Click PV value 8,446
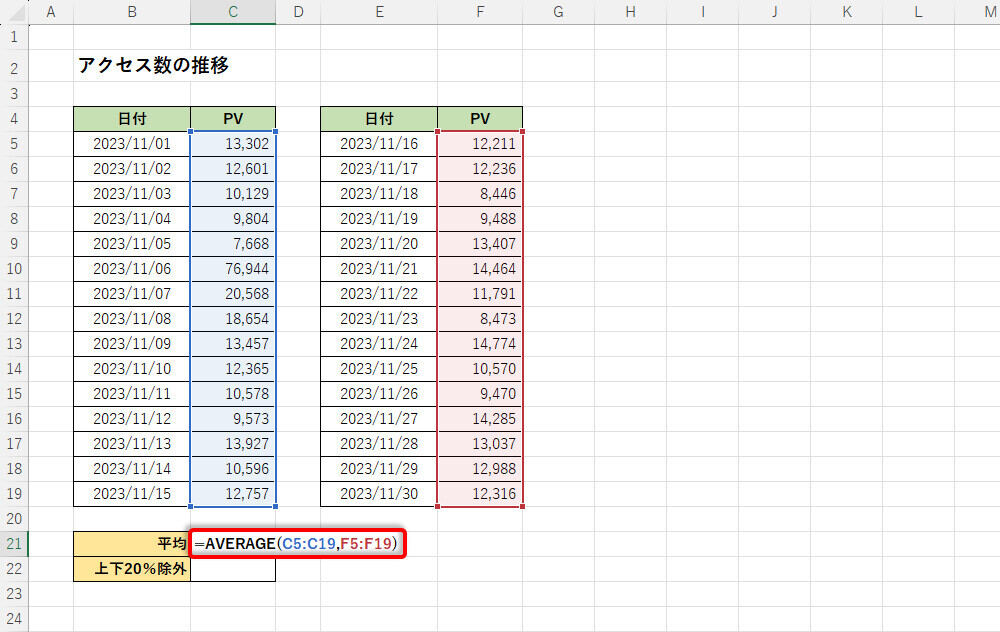 tap(480, 193)
